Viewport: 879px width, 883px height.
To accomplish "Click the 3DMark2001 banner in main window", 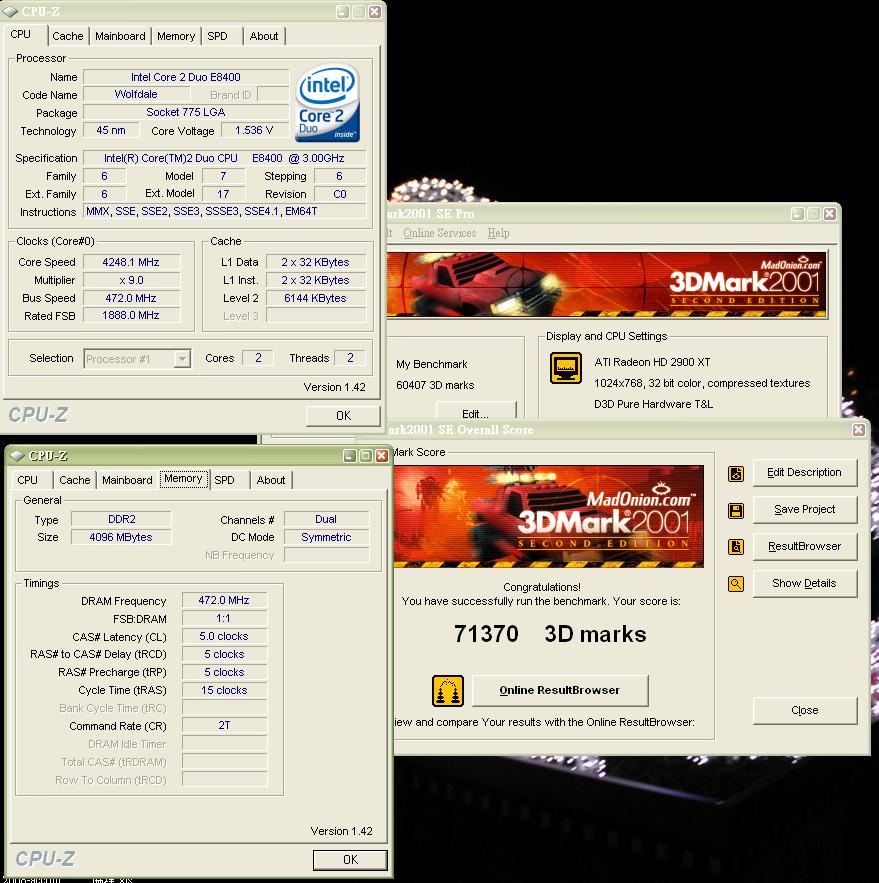I will click(607, 285).
